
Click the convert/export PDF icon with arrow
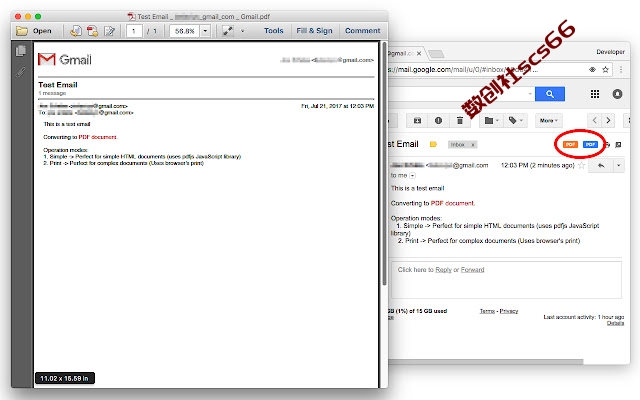coord(76,31)
